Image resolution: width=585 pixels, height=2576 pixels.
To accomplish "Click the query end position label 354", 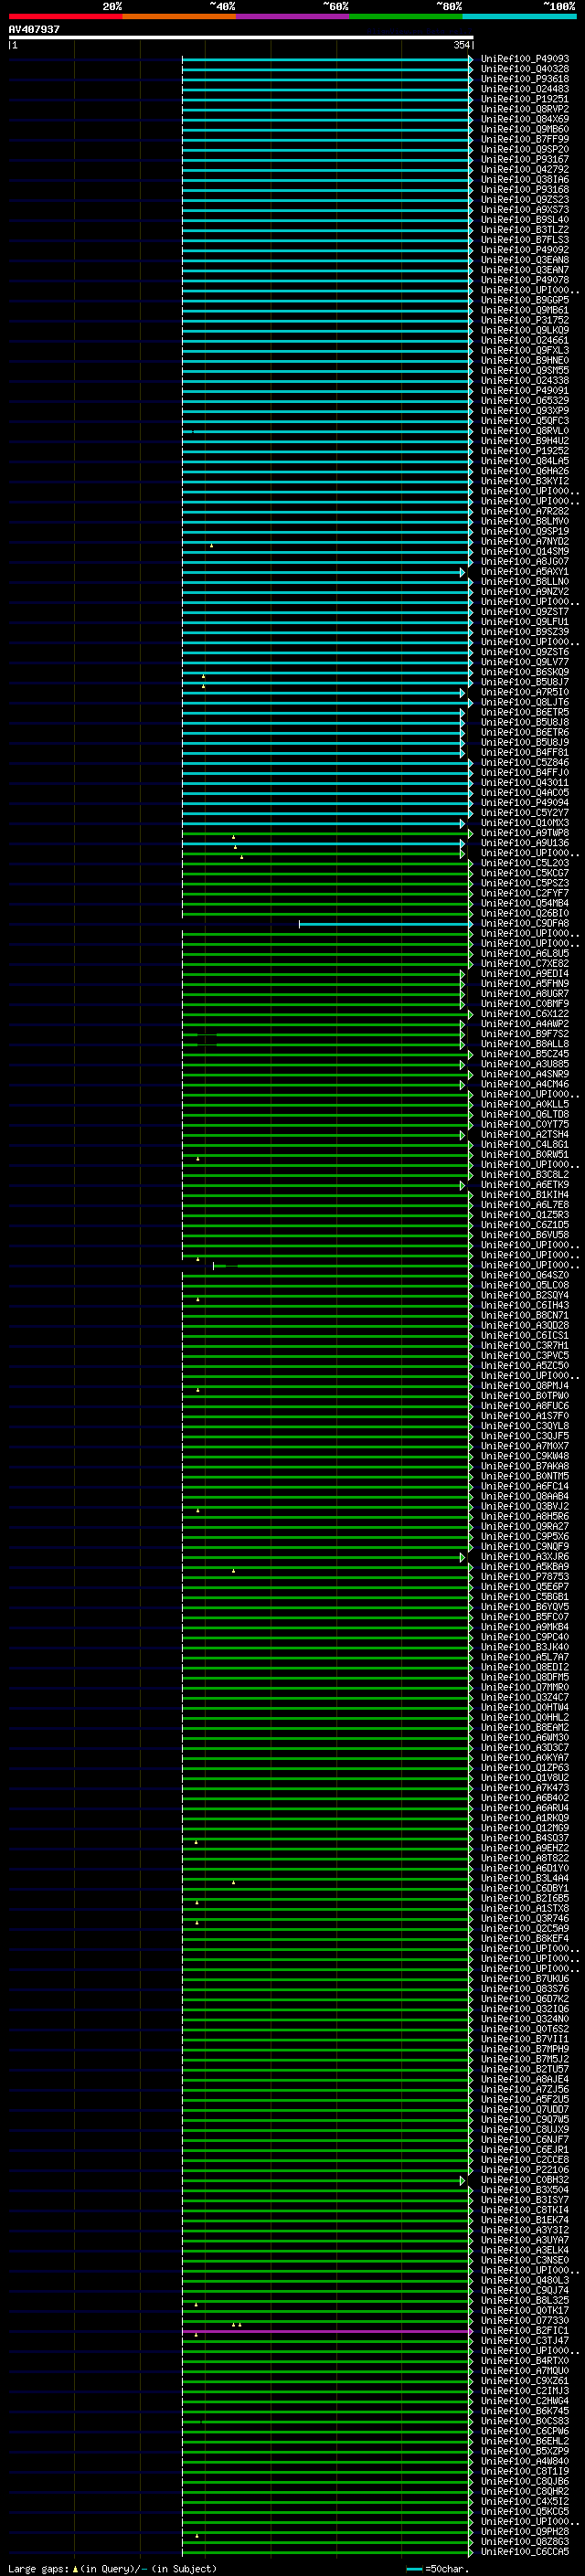I will (x=461, y=45).
